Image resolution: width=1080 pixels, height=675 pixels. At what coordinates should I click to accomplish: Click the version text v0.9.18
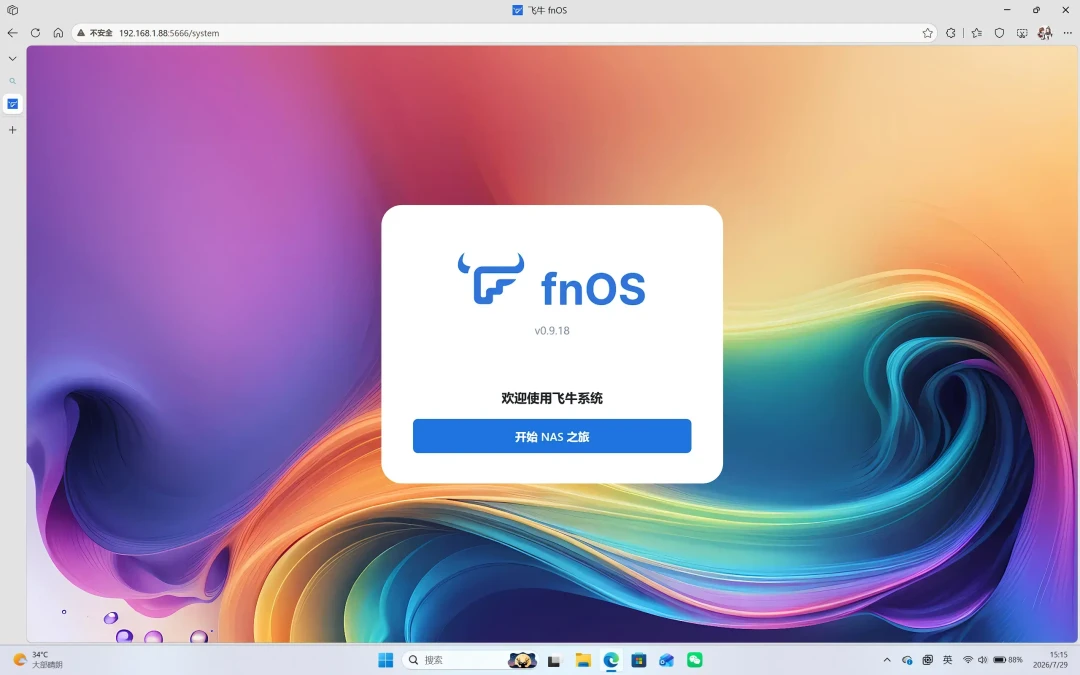coord(552,331)
